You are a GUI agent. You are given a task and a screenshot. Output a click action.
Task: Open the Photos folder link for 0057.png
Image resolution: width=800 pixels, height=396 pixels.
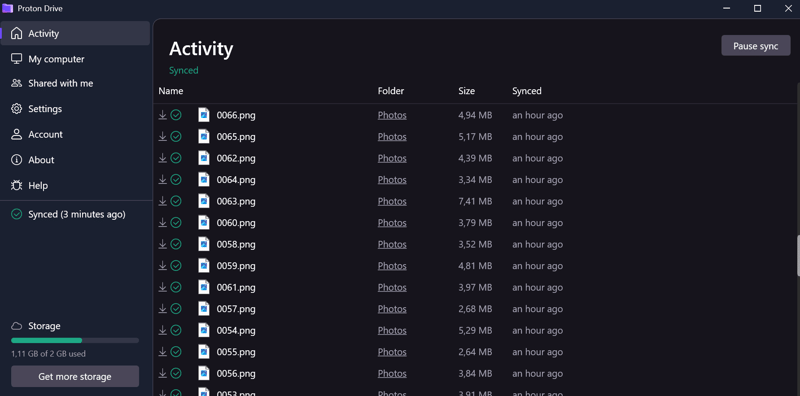[x=392, y=309]
